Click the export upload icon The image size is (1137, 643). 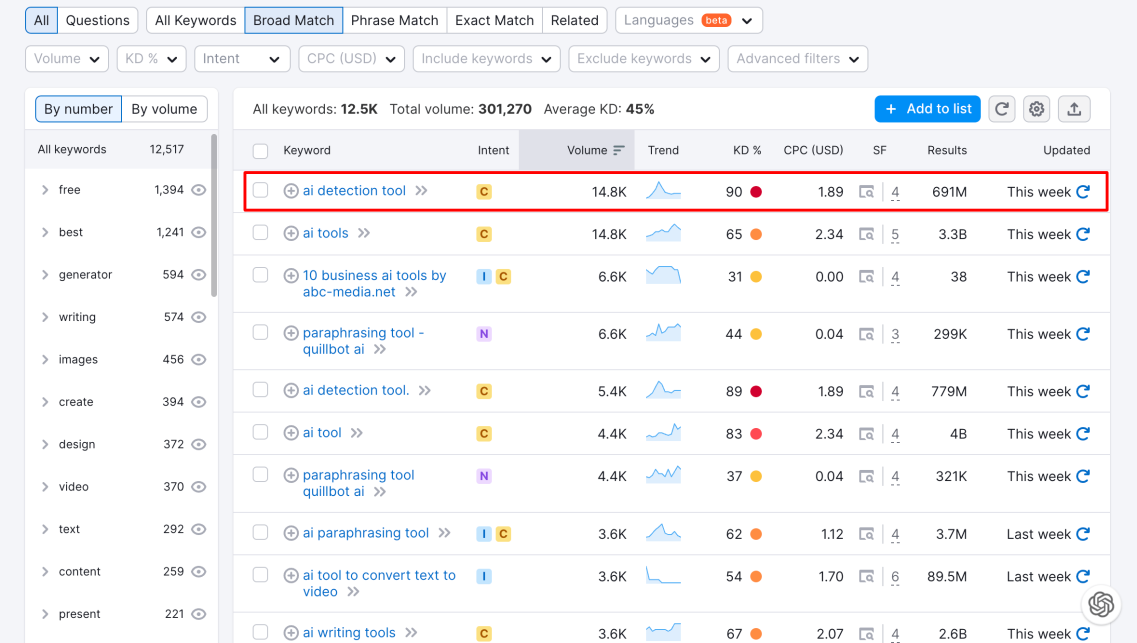(1074, 109)
